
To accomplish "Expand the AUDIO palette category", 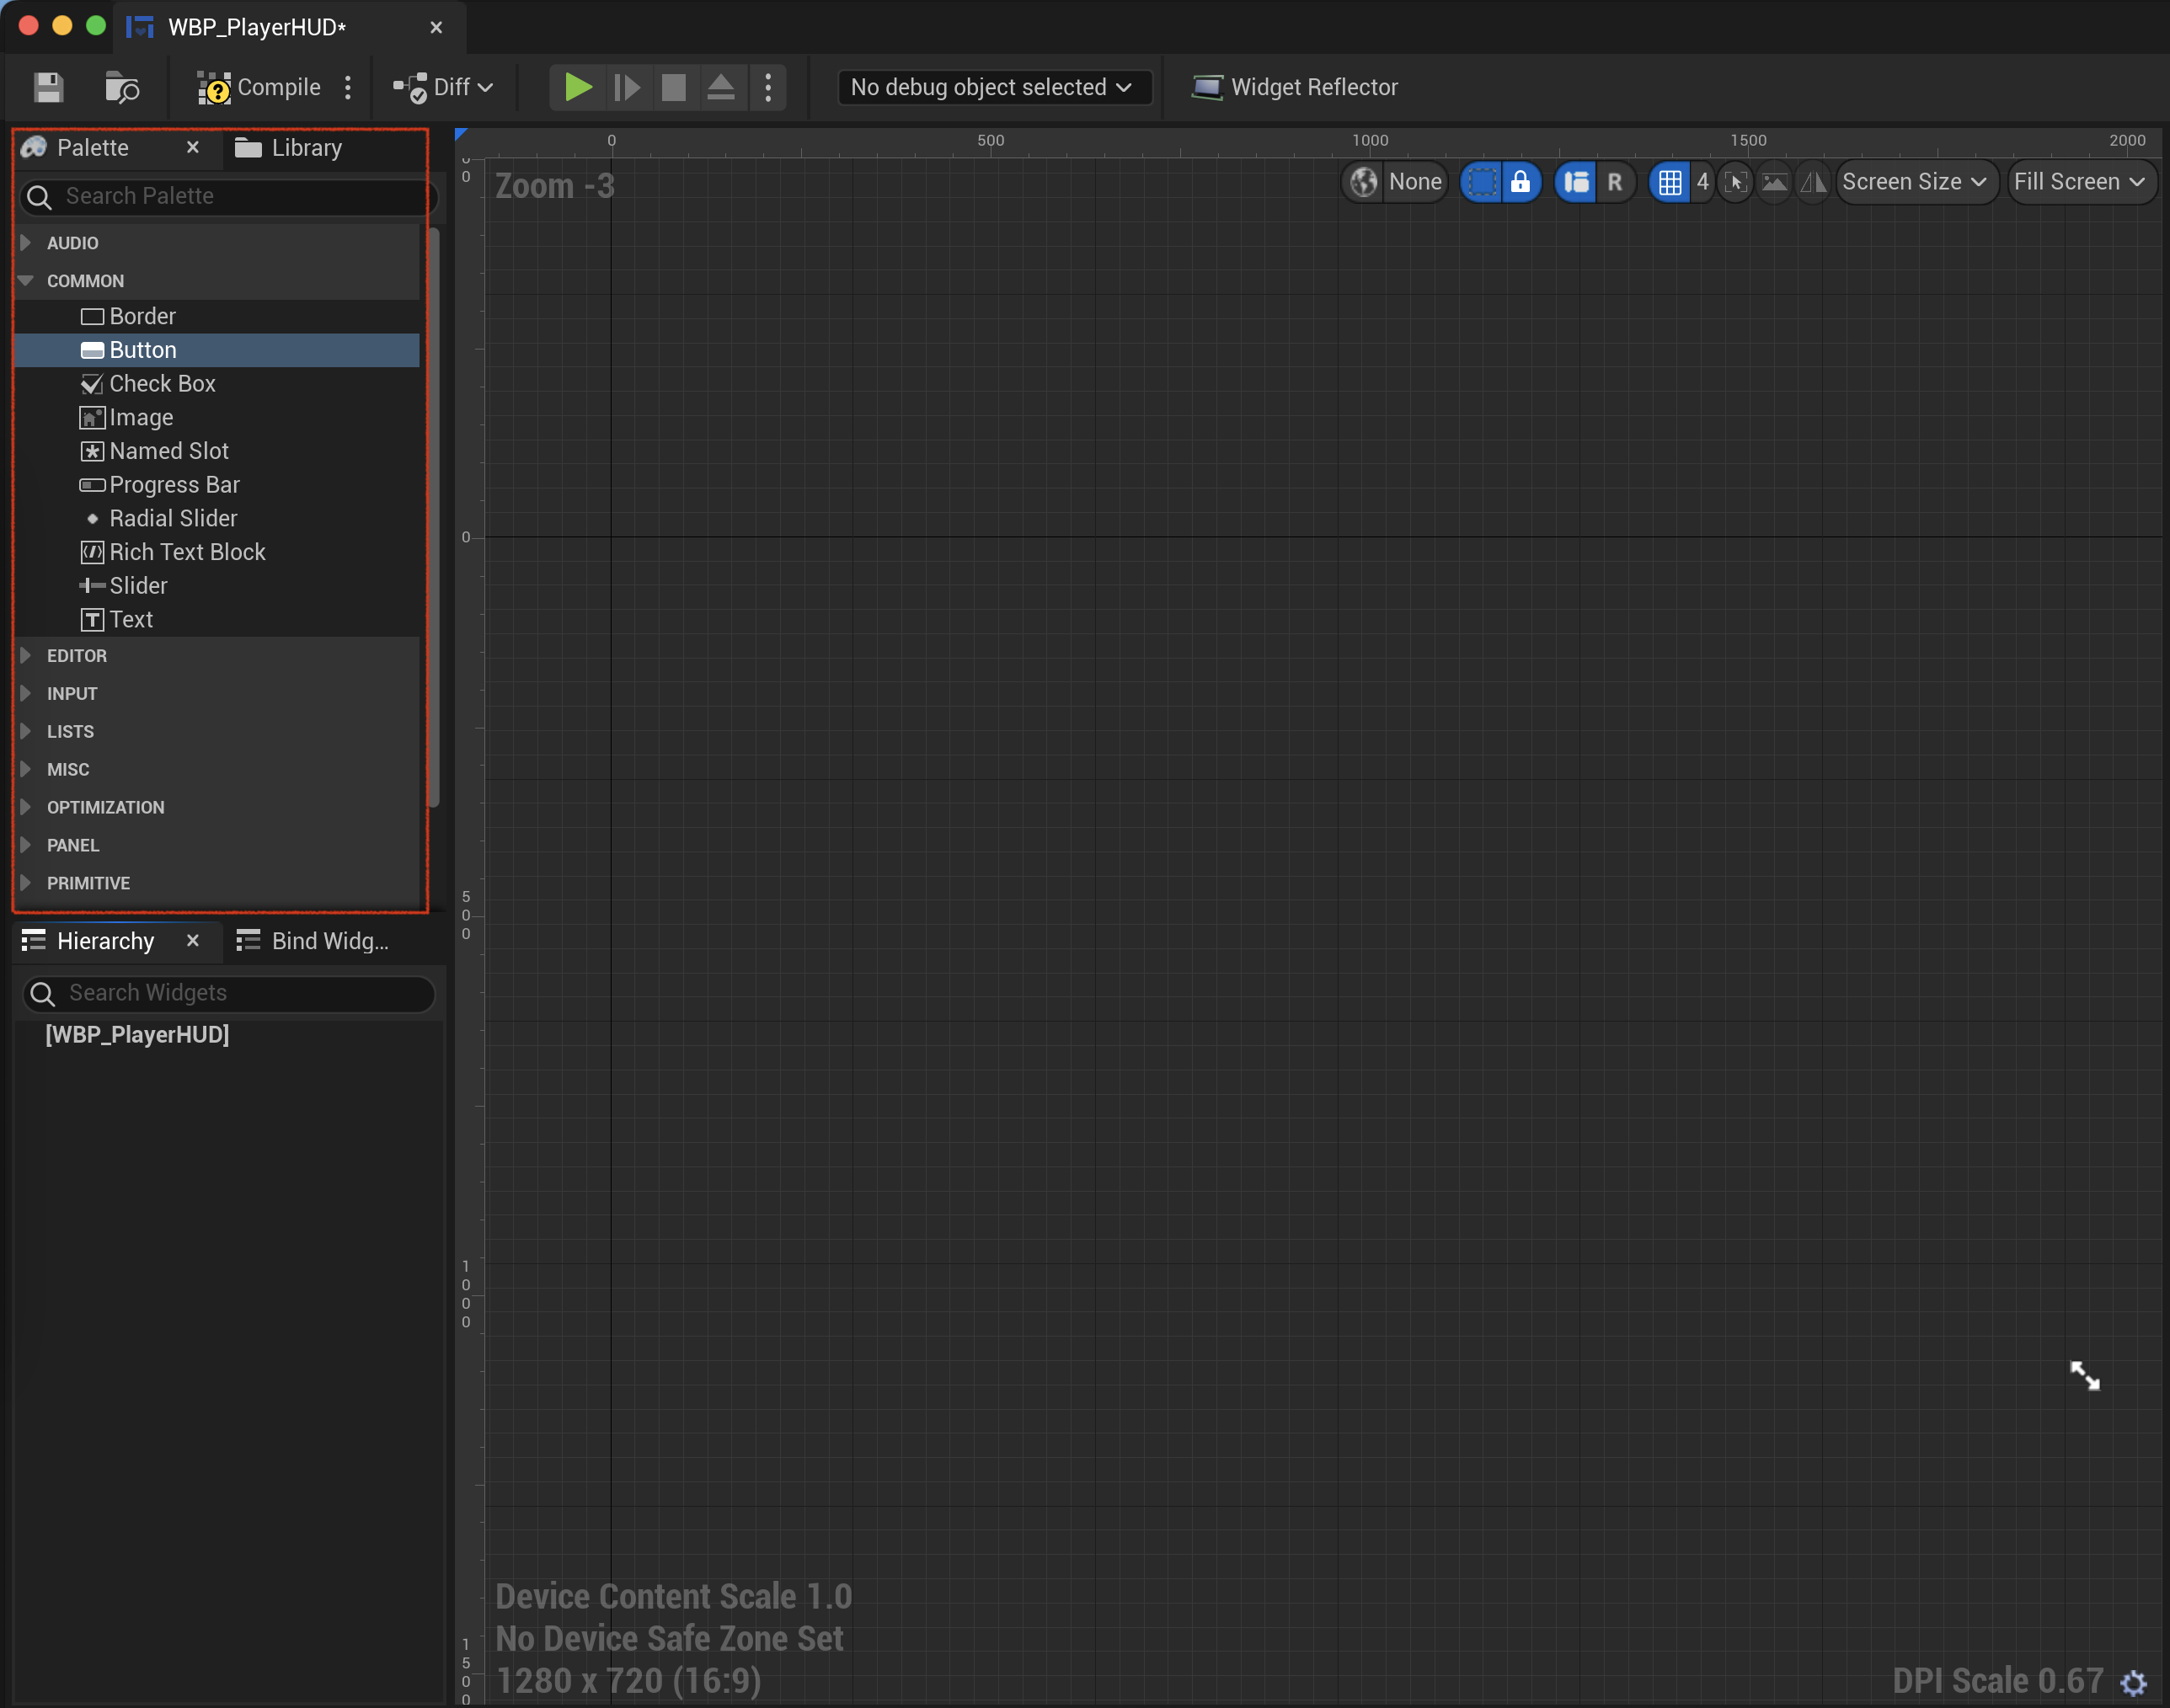I will 26,242.
